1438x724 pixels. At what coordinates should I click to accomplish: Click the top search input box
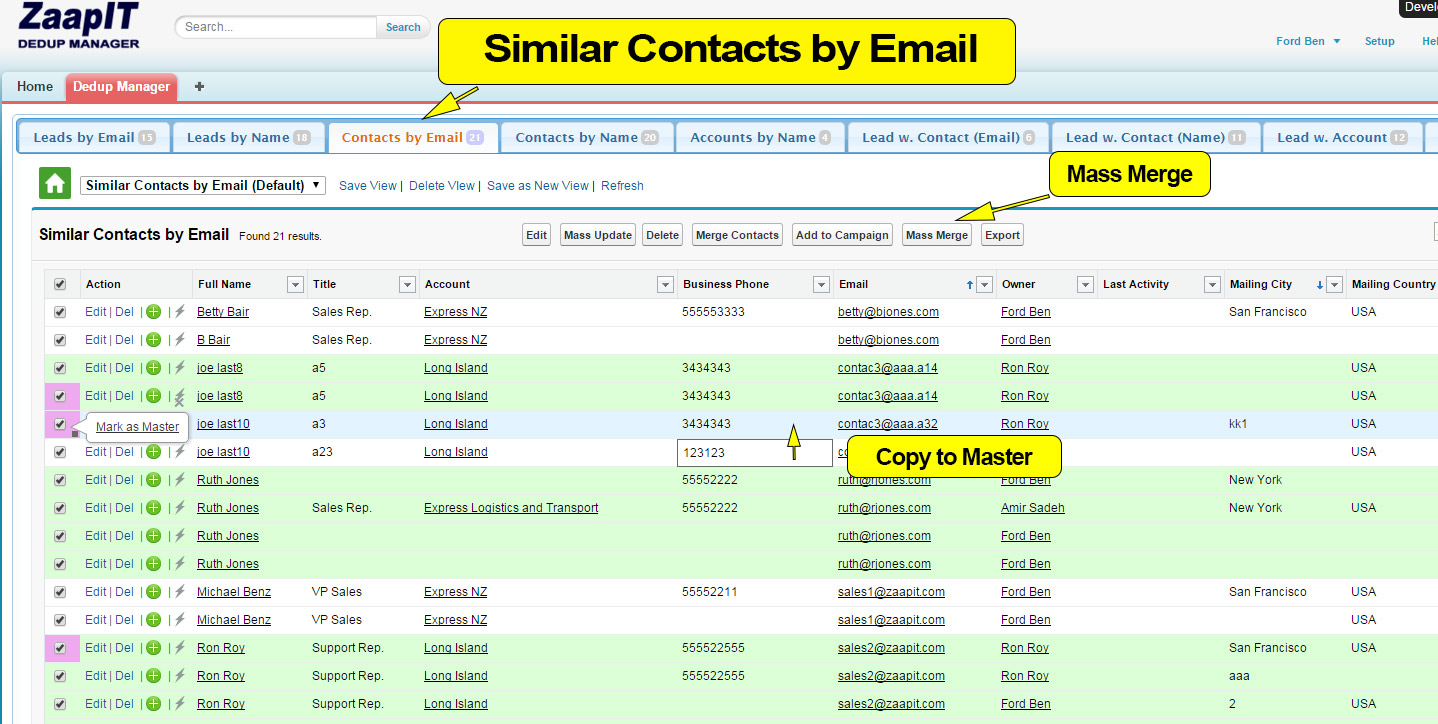coord(278,27)
